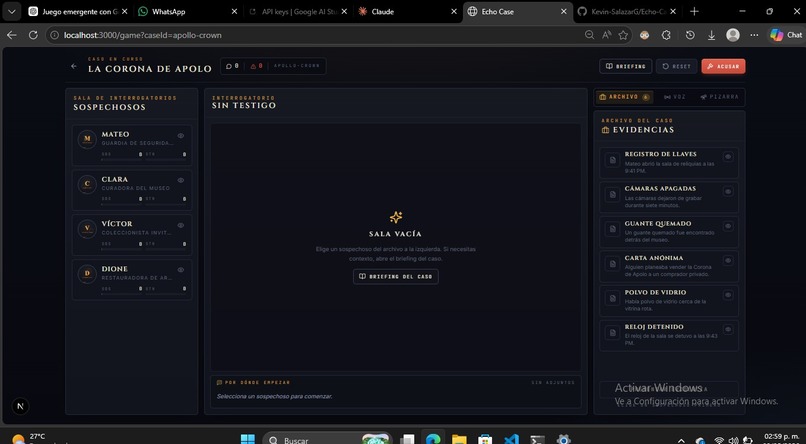
Task: Reset the case with the Reset button
Action: coord(676,66)
